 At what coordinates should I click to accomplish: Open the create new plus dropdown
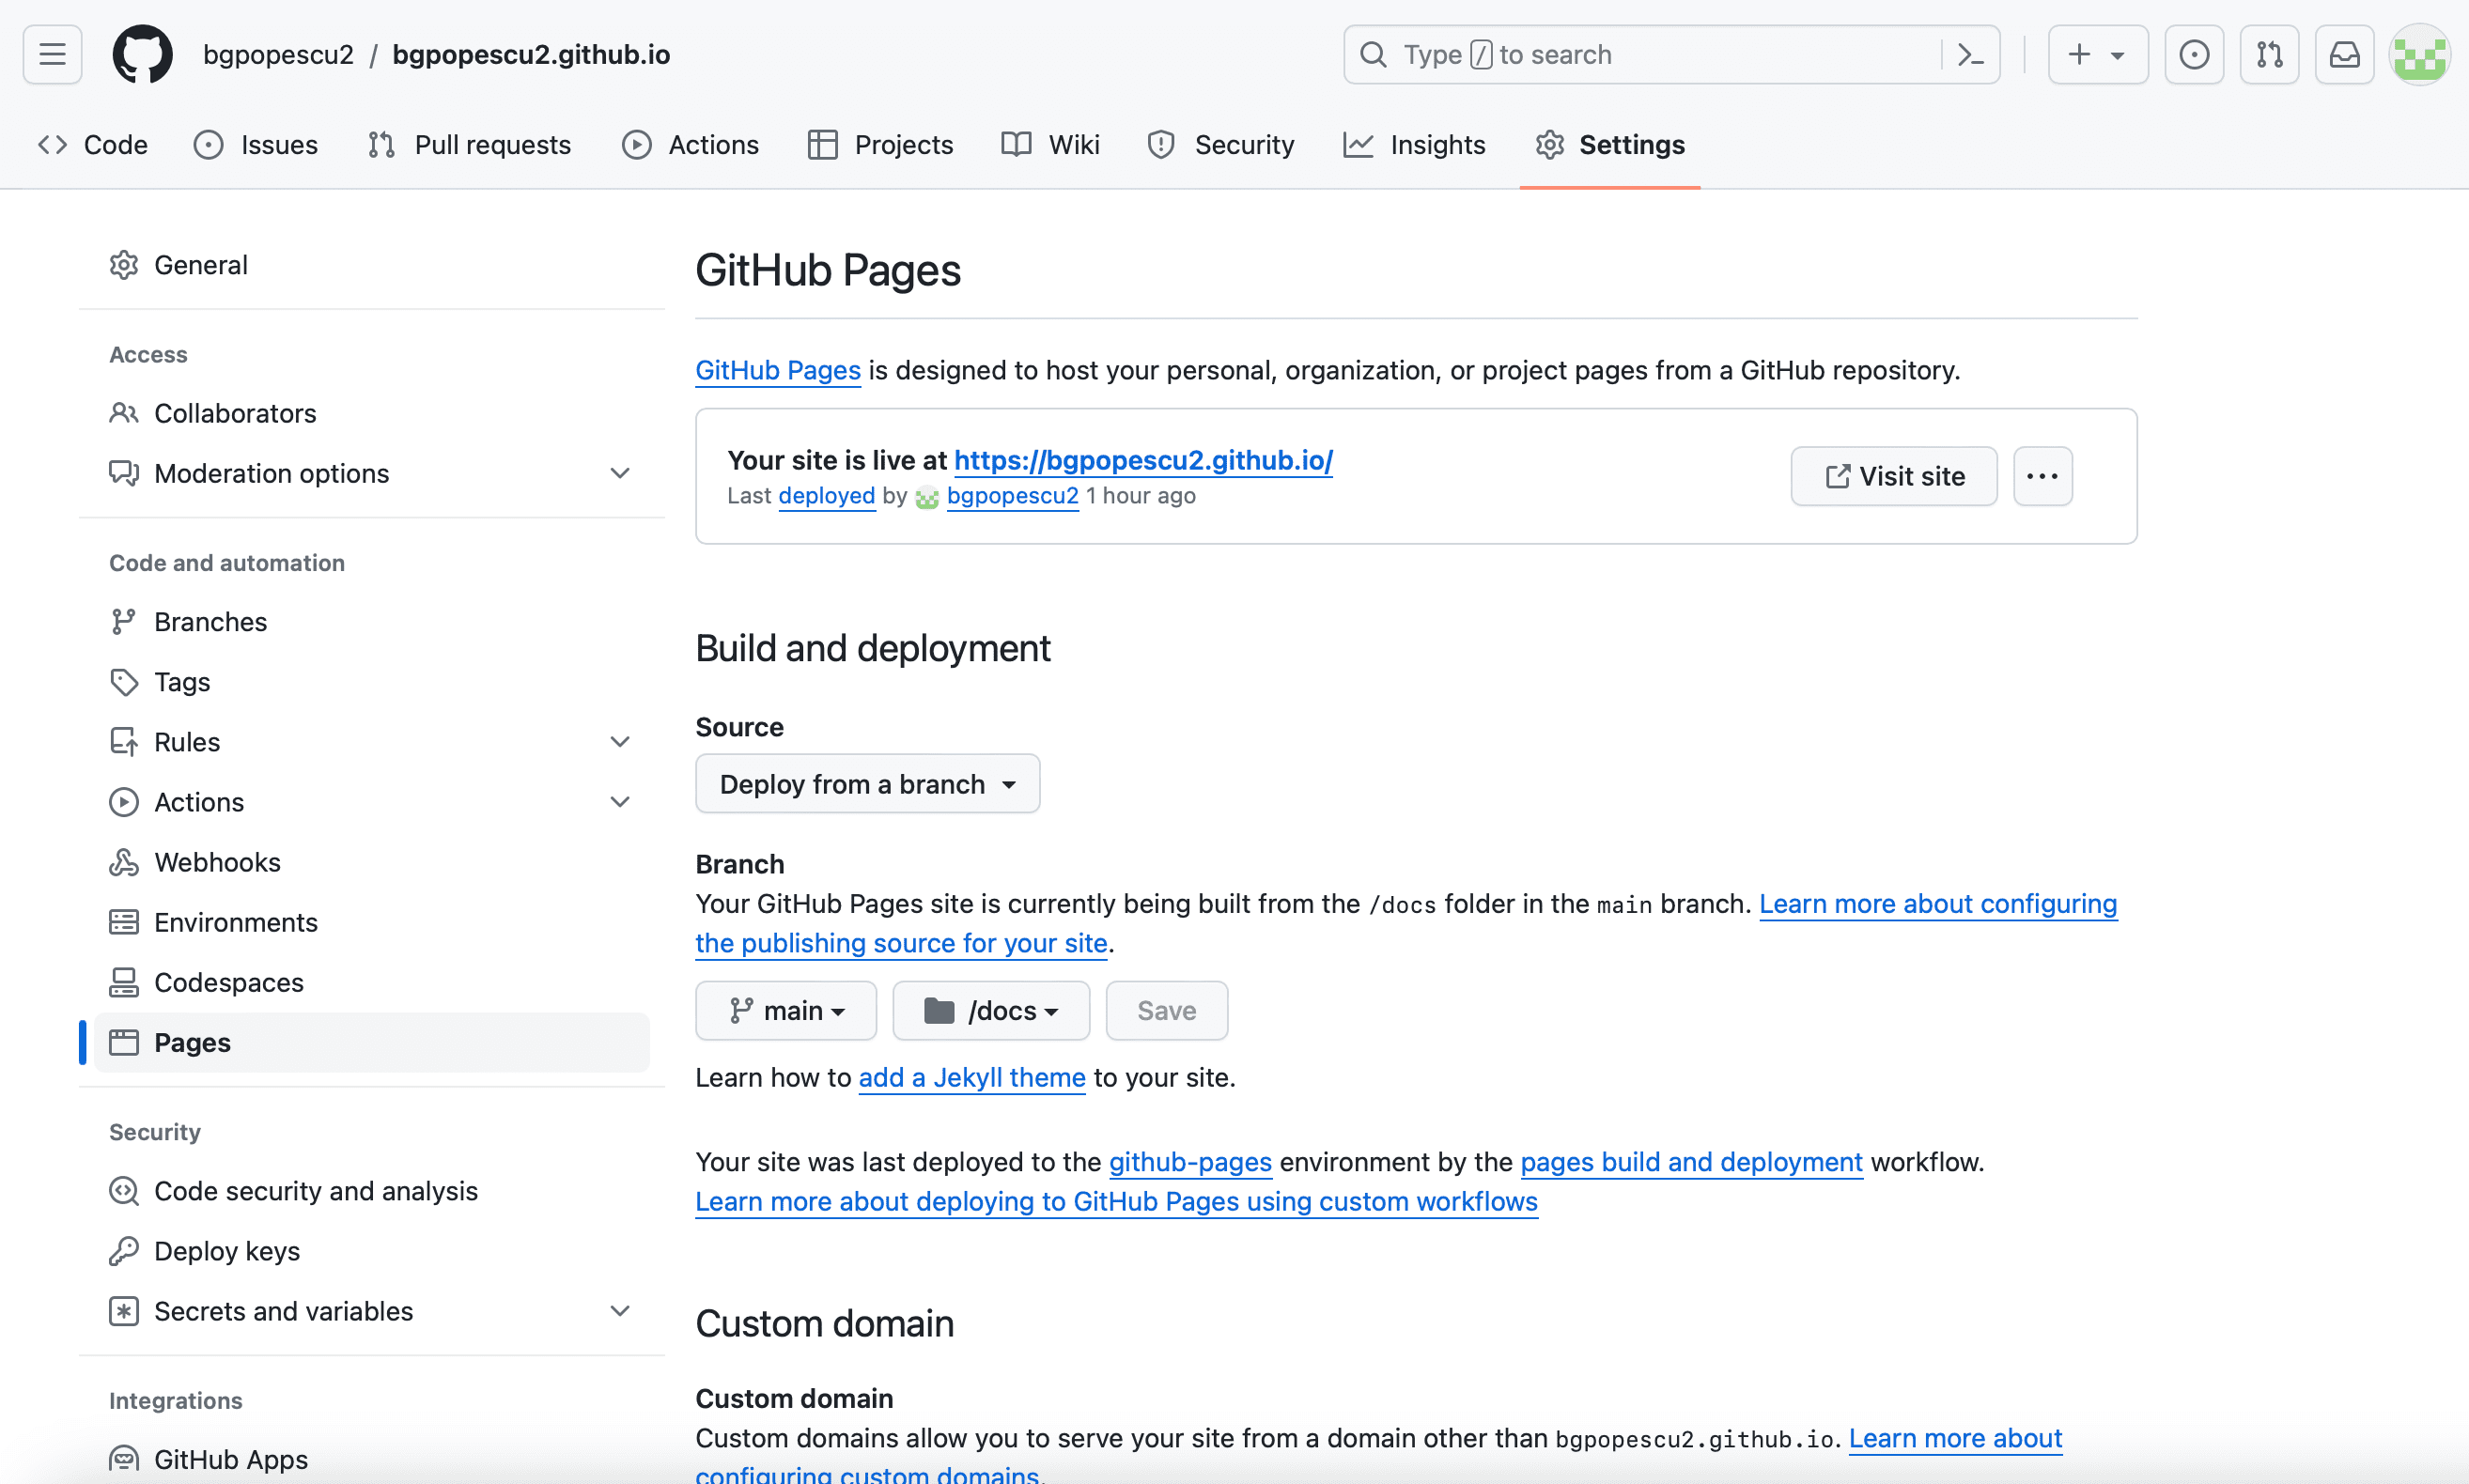(2097, 54)
